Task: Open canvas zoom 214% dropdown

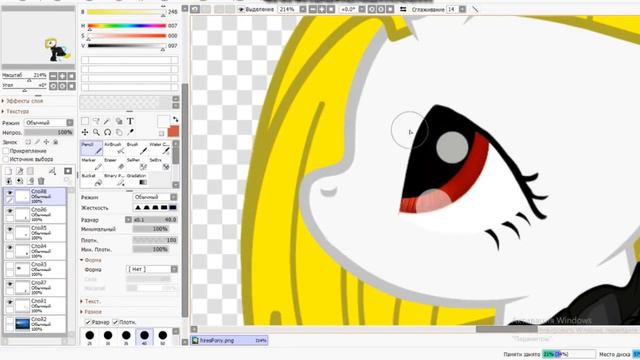Action: pyautogui.click(x=303, y=9)
